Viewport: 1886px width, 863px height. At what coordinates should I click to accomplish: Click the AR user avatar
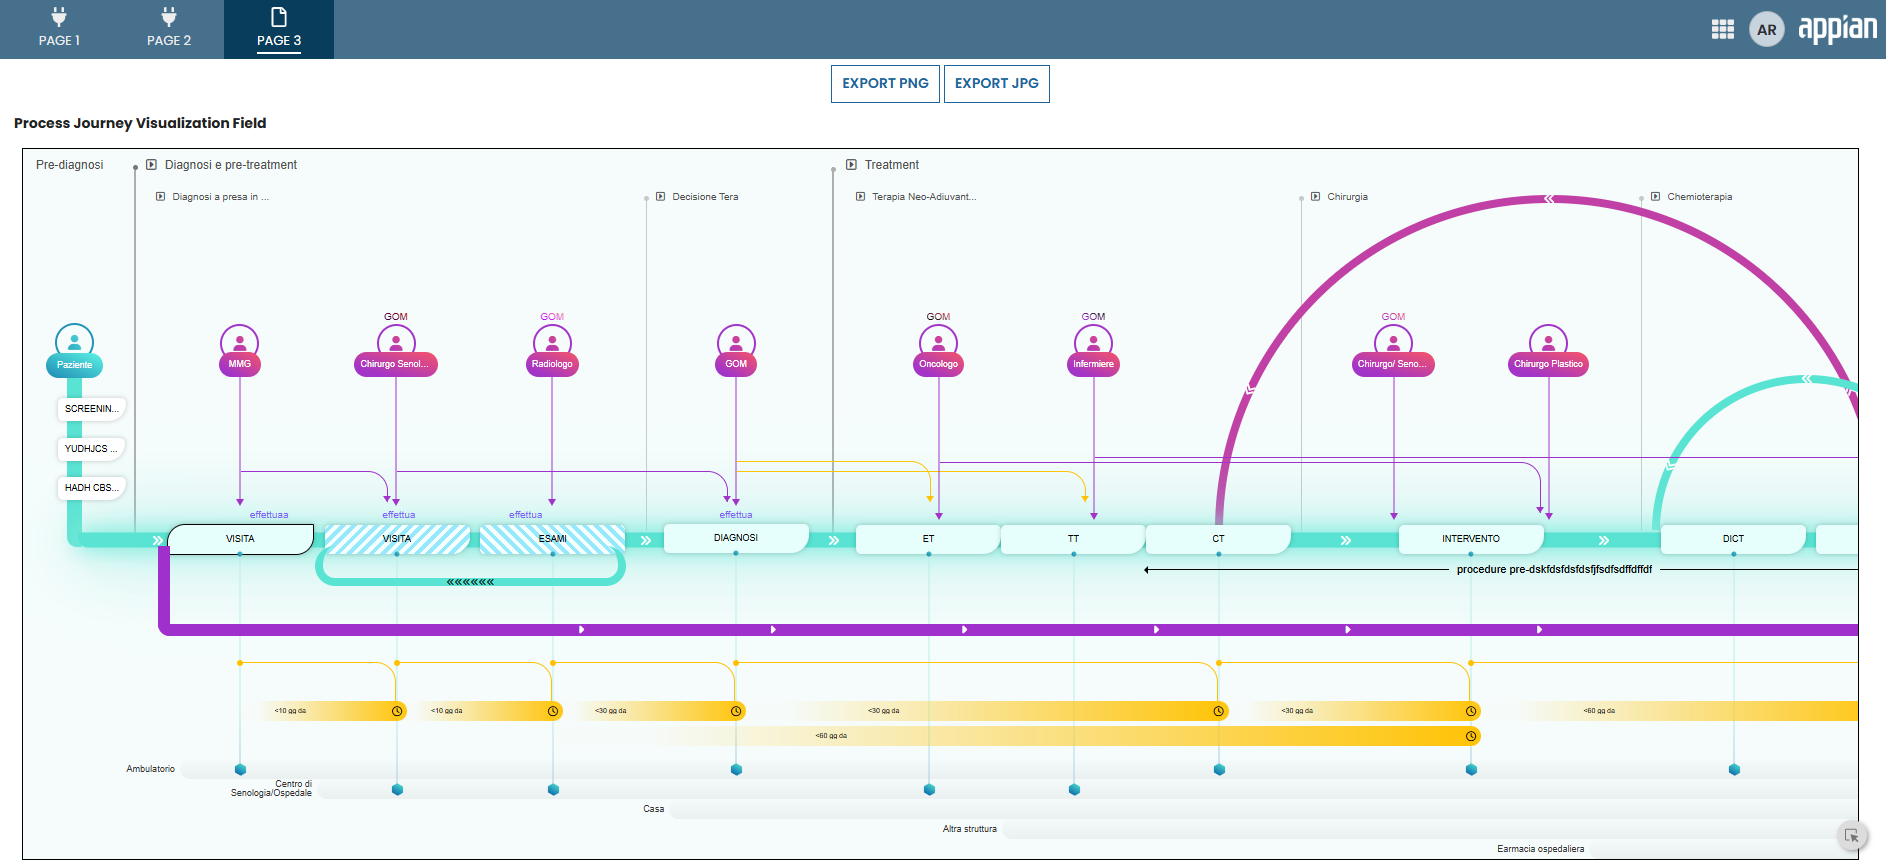[1766, 30]
